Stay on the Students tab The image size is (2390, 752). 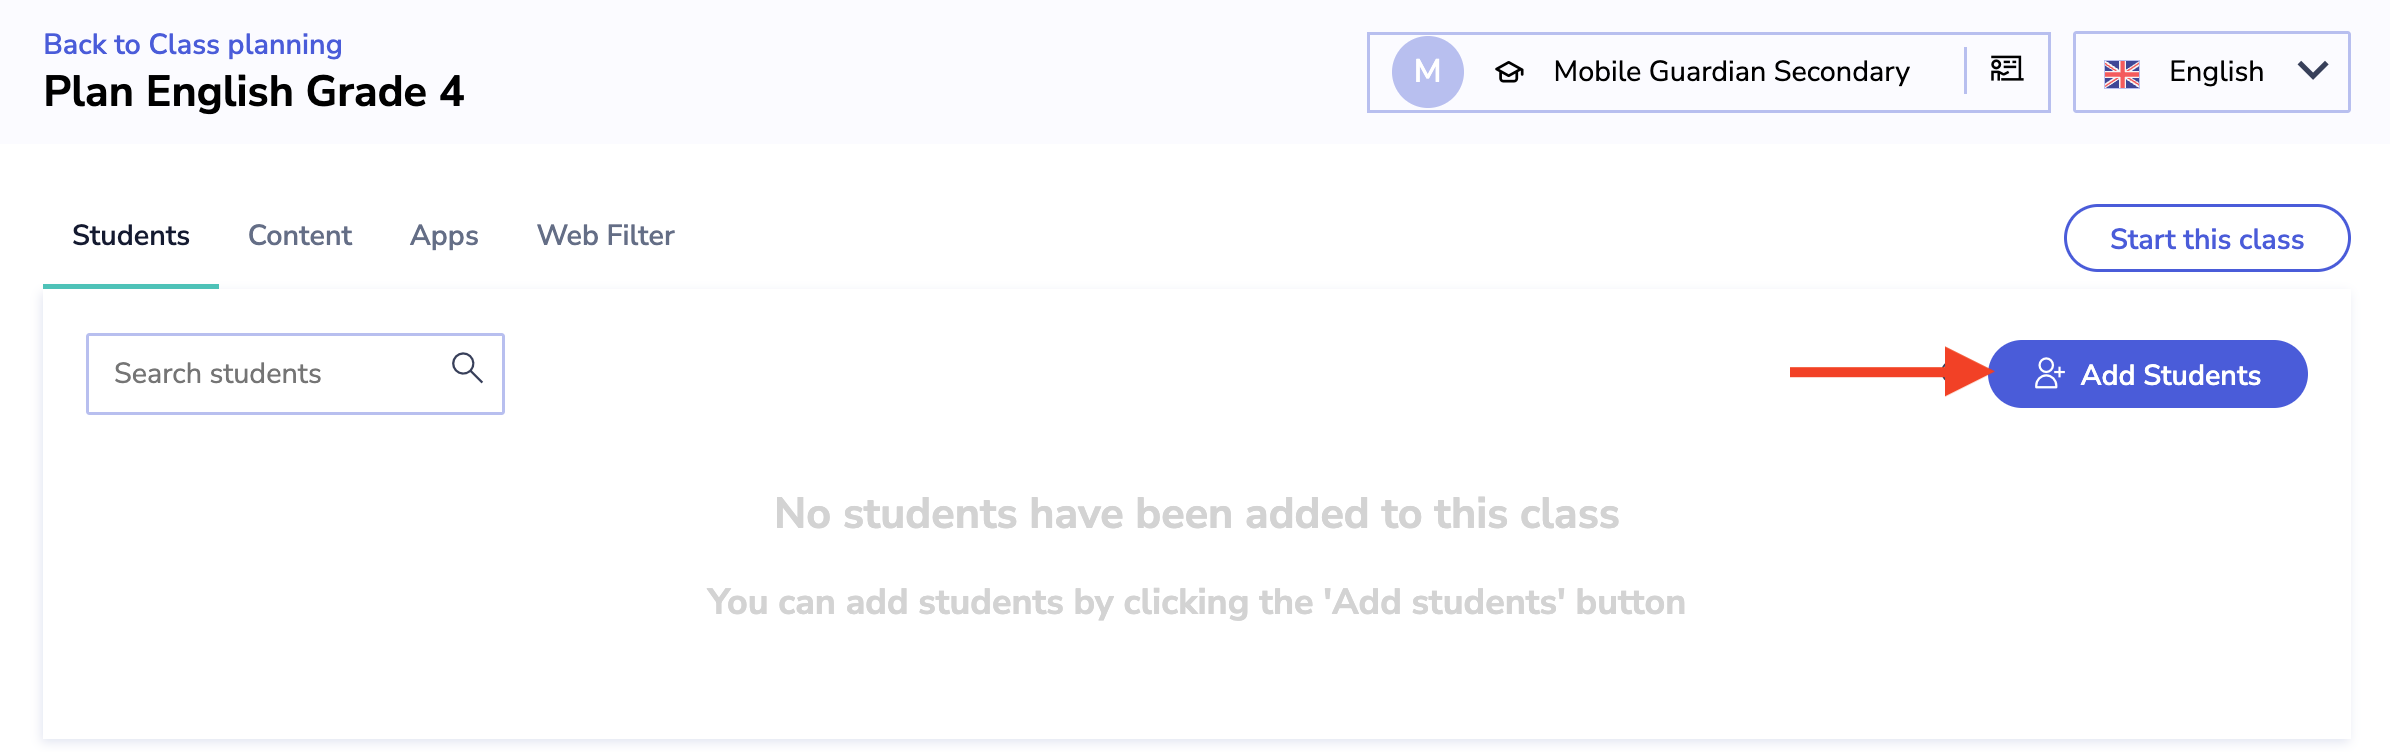click(130, 236)
